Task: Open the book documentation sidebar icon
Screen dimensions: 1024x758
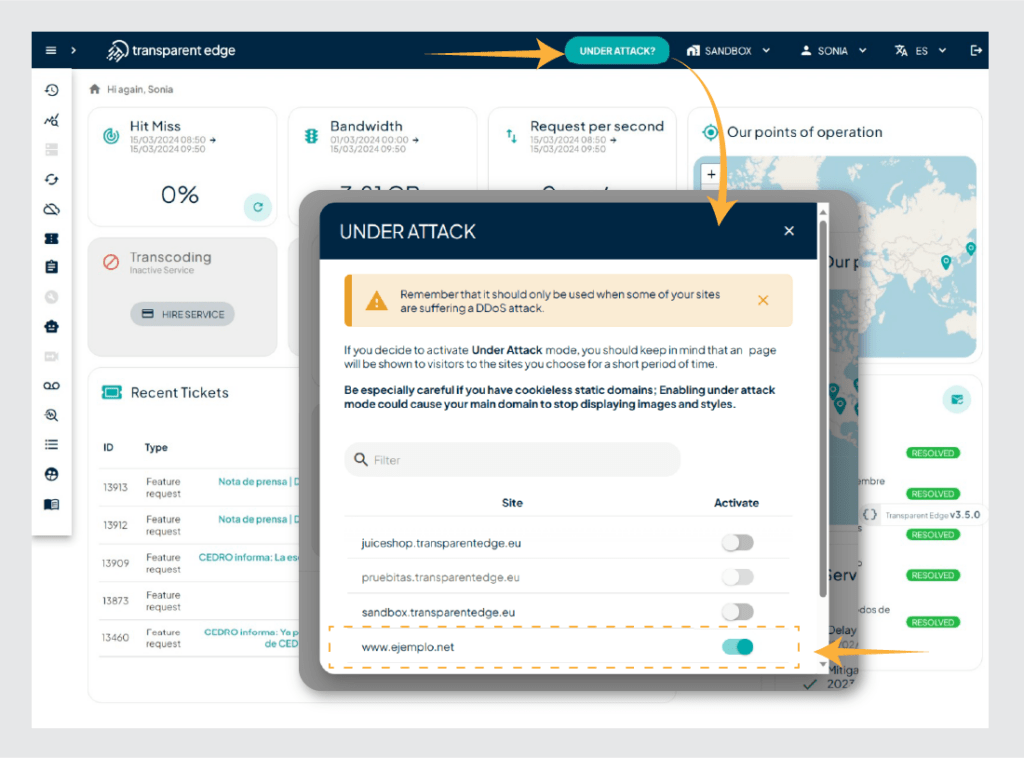Action: coord(52,504)
